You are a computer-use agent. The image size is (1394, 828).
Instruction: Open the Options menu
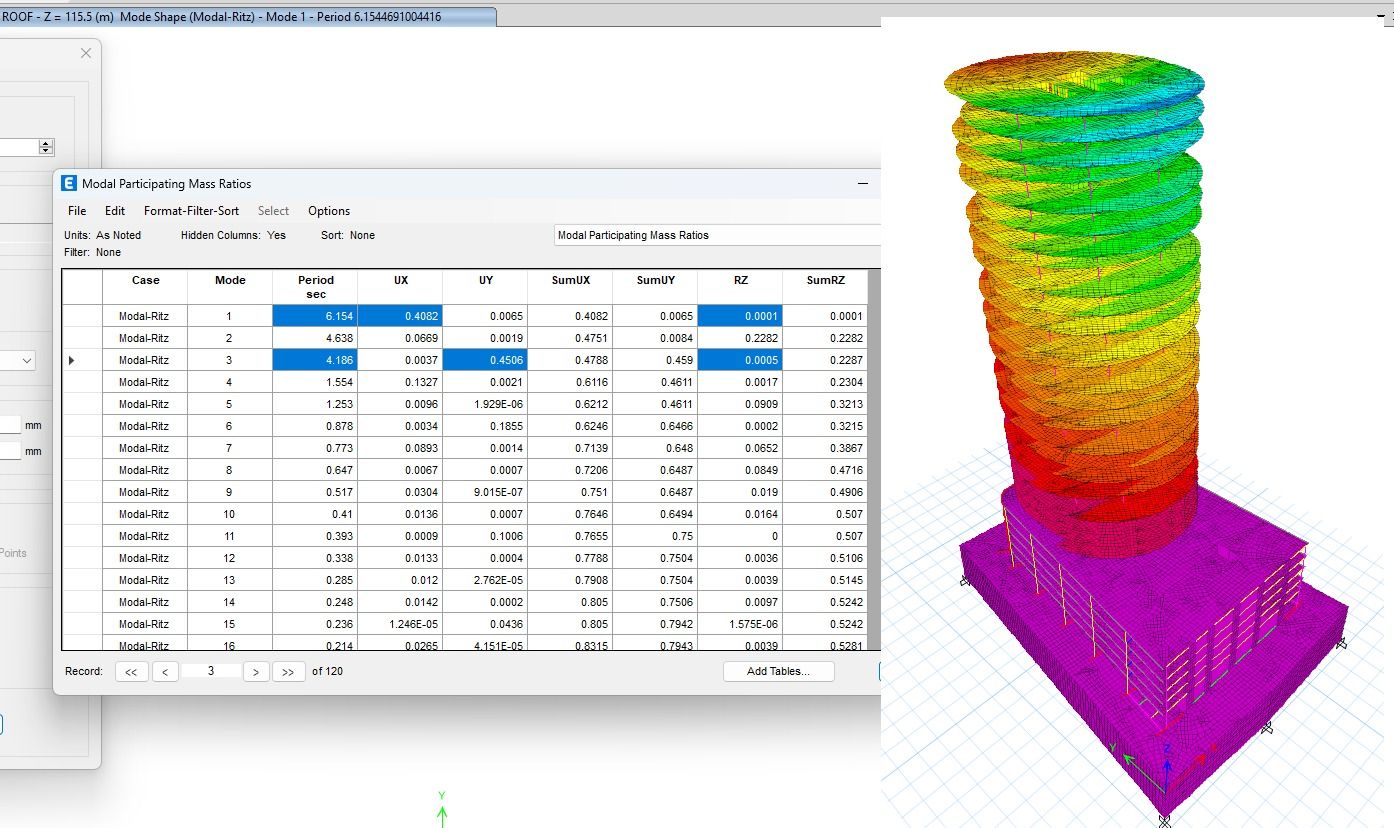click(329, 211)
